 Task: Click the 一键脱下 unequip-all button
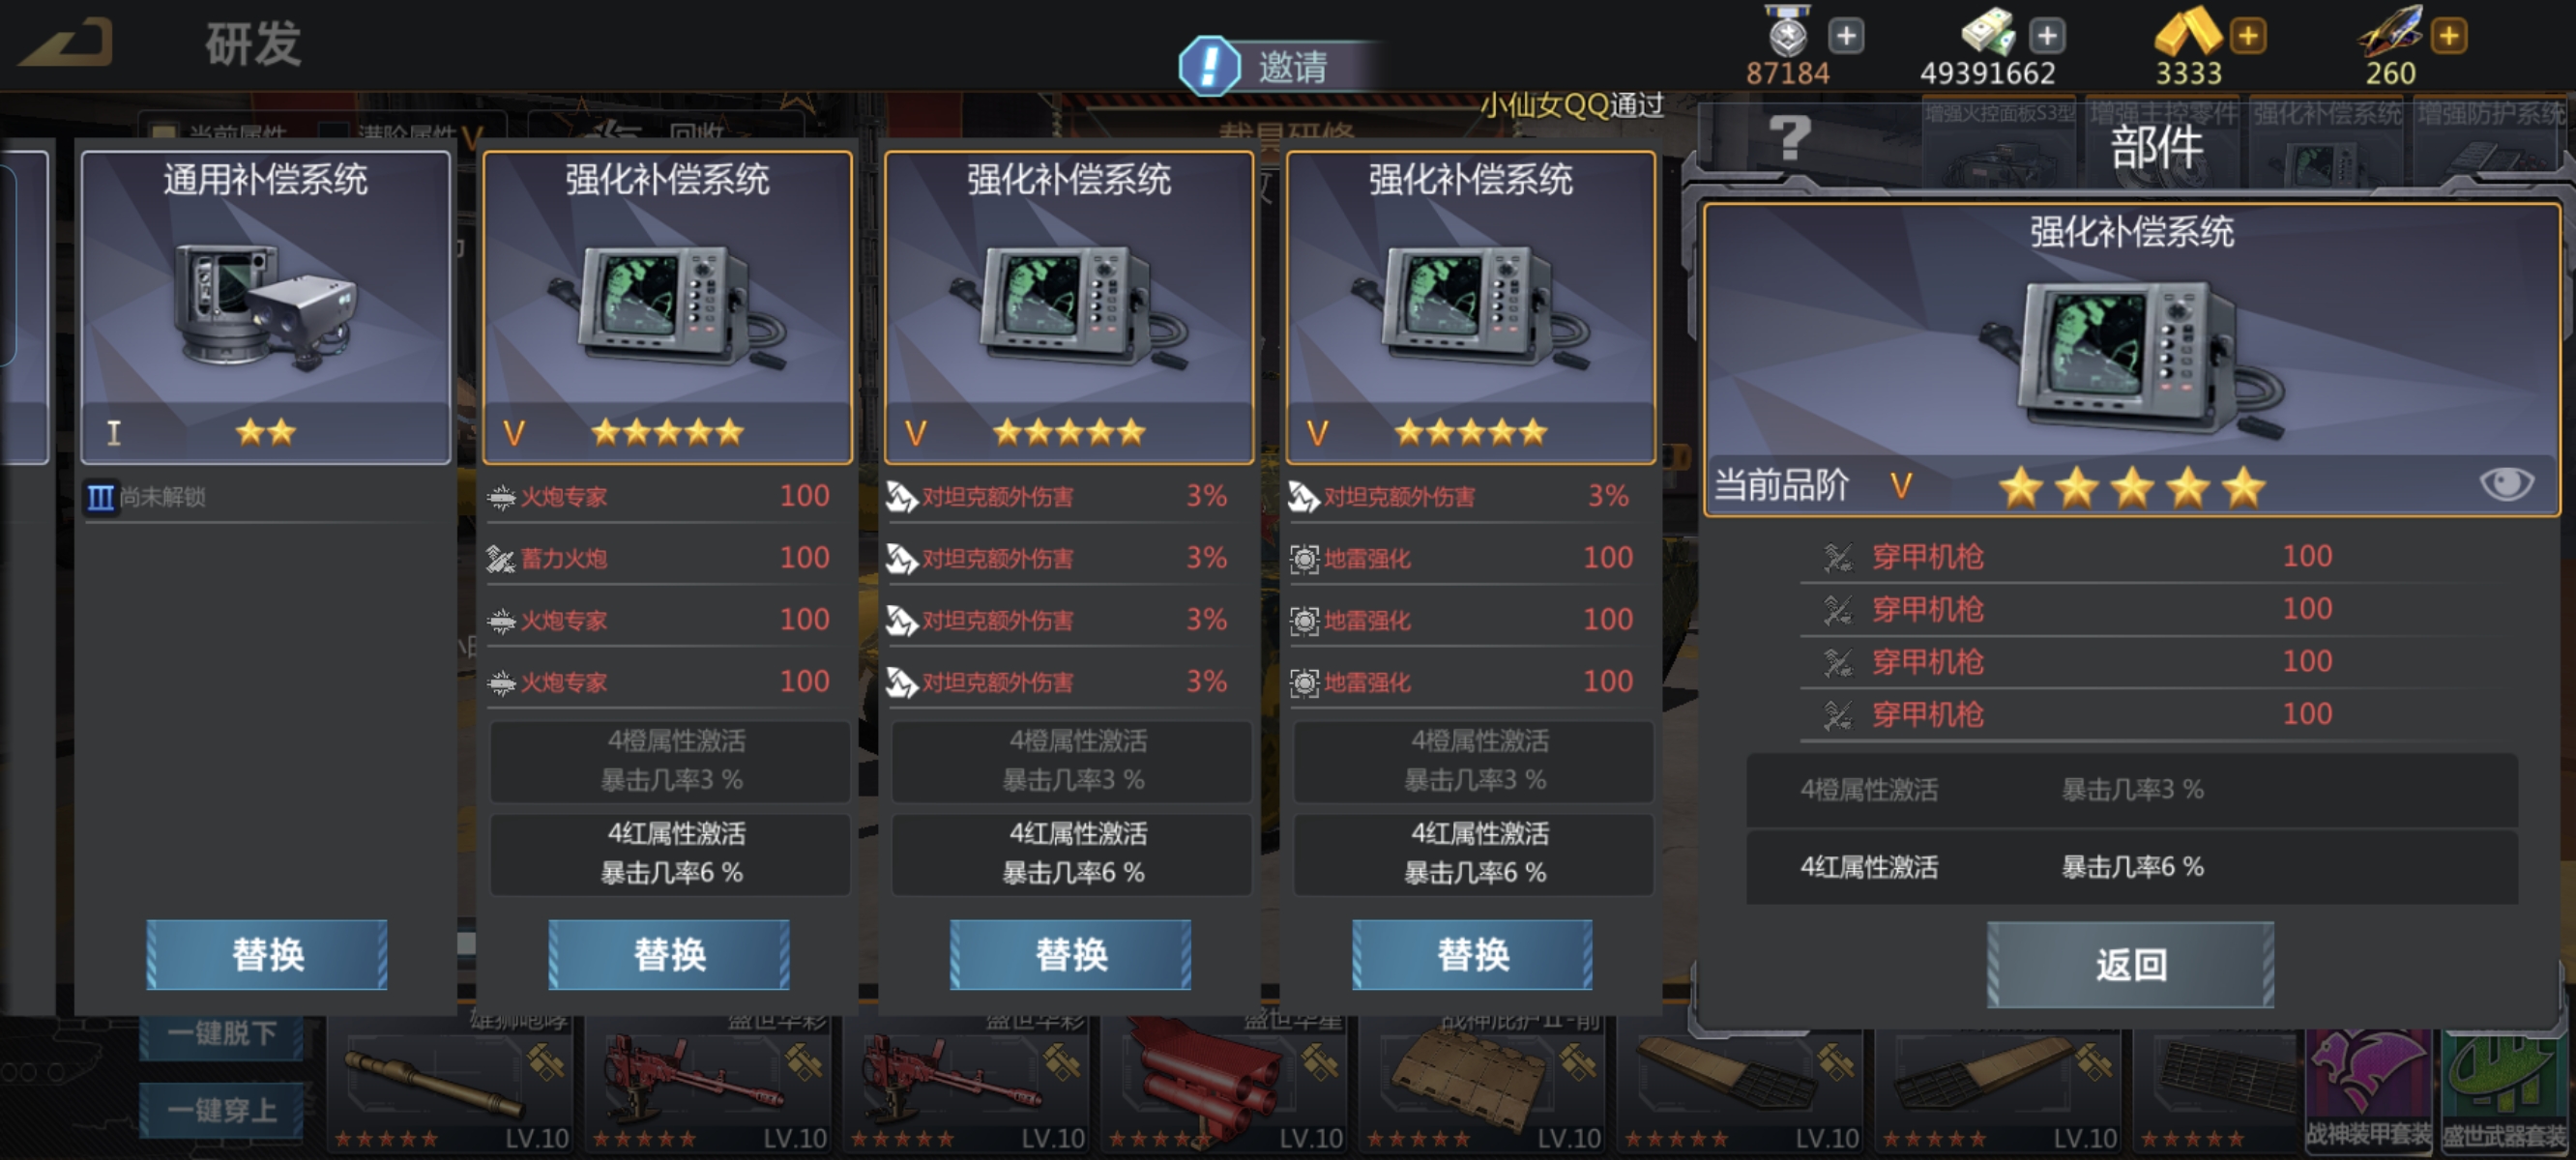point(221,1034)
